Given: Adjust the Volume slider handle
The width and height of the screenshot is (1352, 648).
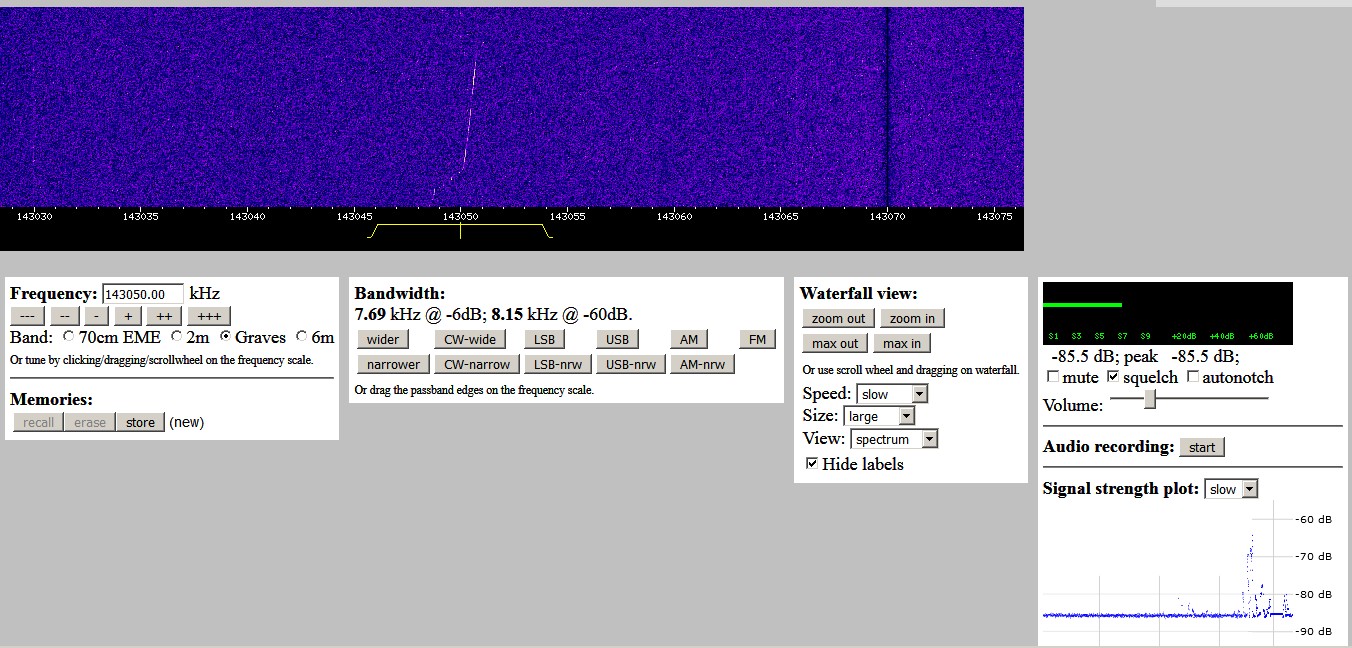Looking at the screenshot, I should pos(1150,399).
